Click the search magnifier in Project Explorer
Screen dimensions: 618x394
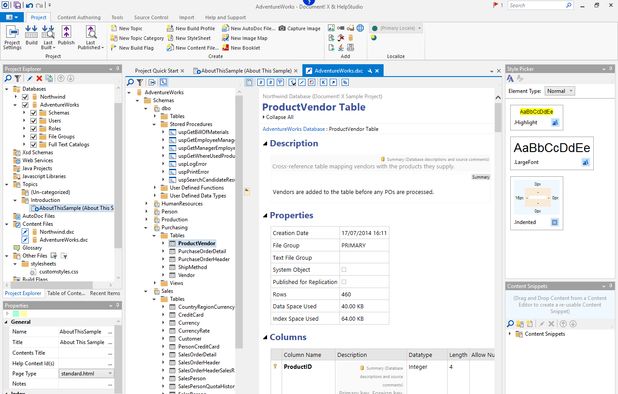pos(8,78)
